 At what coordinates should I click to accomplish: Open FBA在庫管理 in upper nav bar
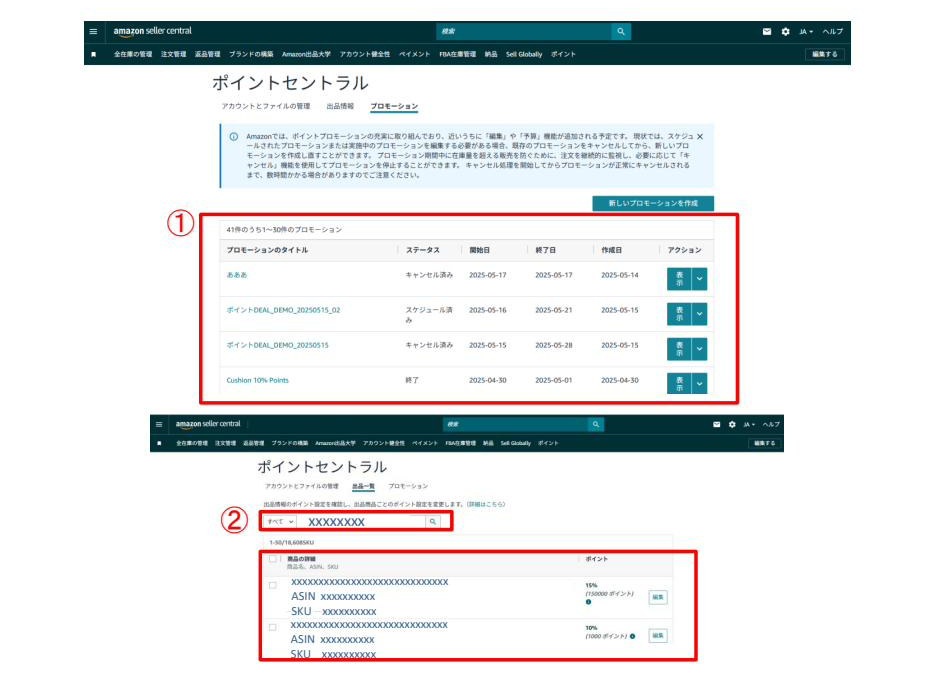[x=458, y=54]
